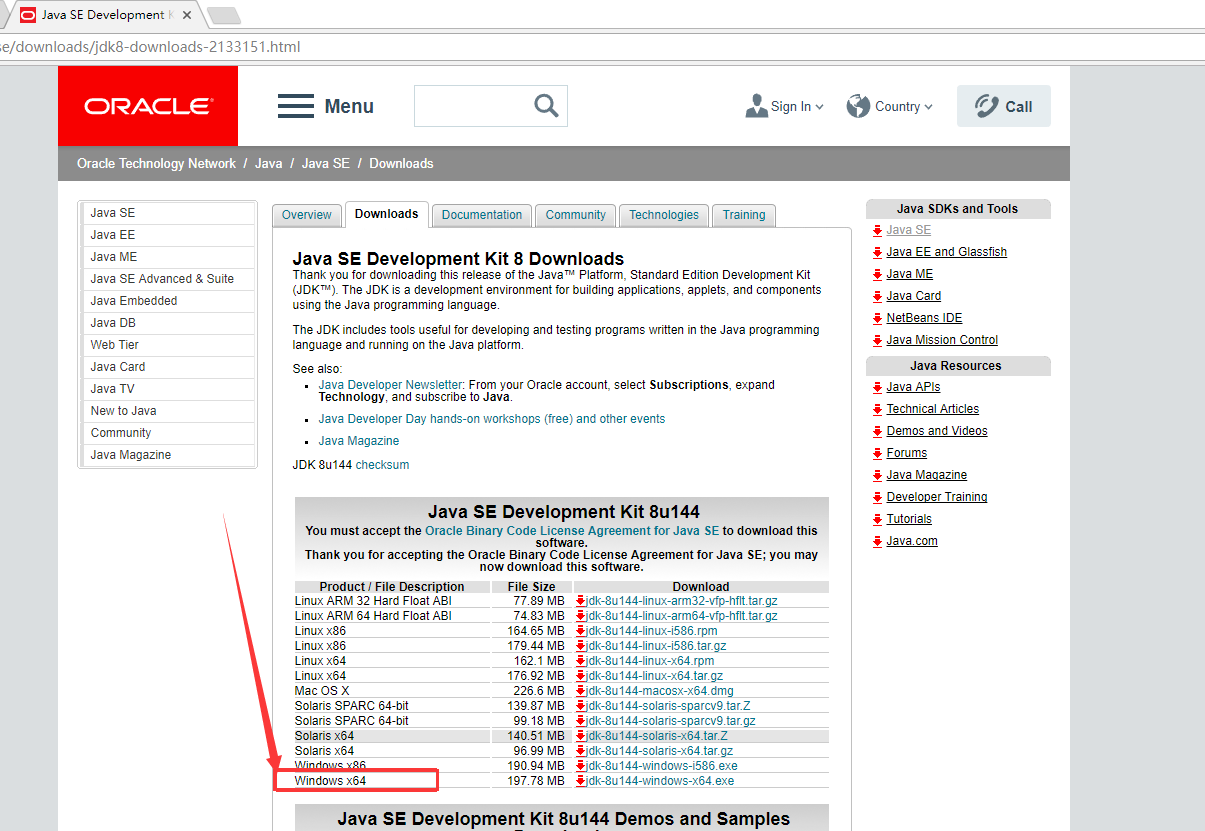The width and height of the screenshot is (1205, 831).
Task: Open a new browser tab button
Action: point(223,15)
